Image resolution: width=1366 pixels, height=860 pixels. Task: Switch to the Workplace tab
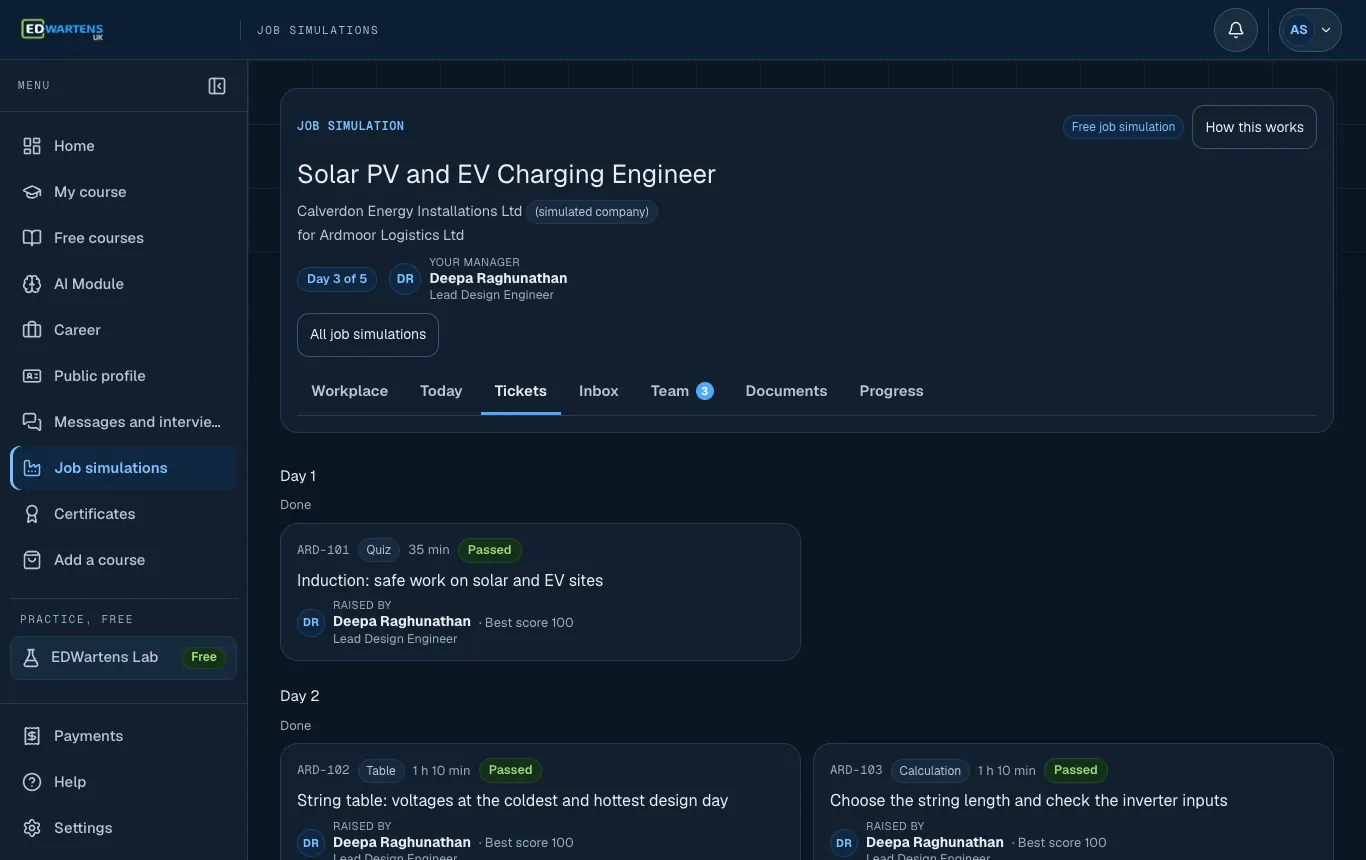tap(350, 391)
